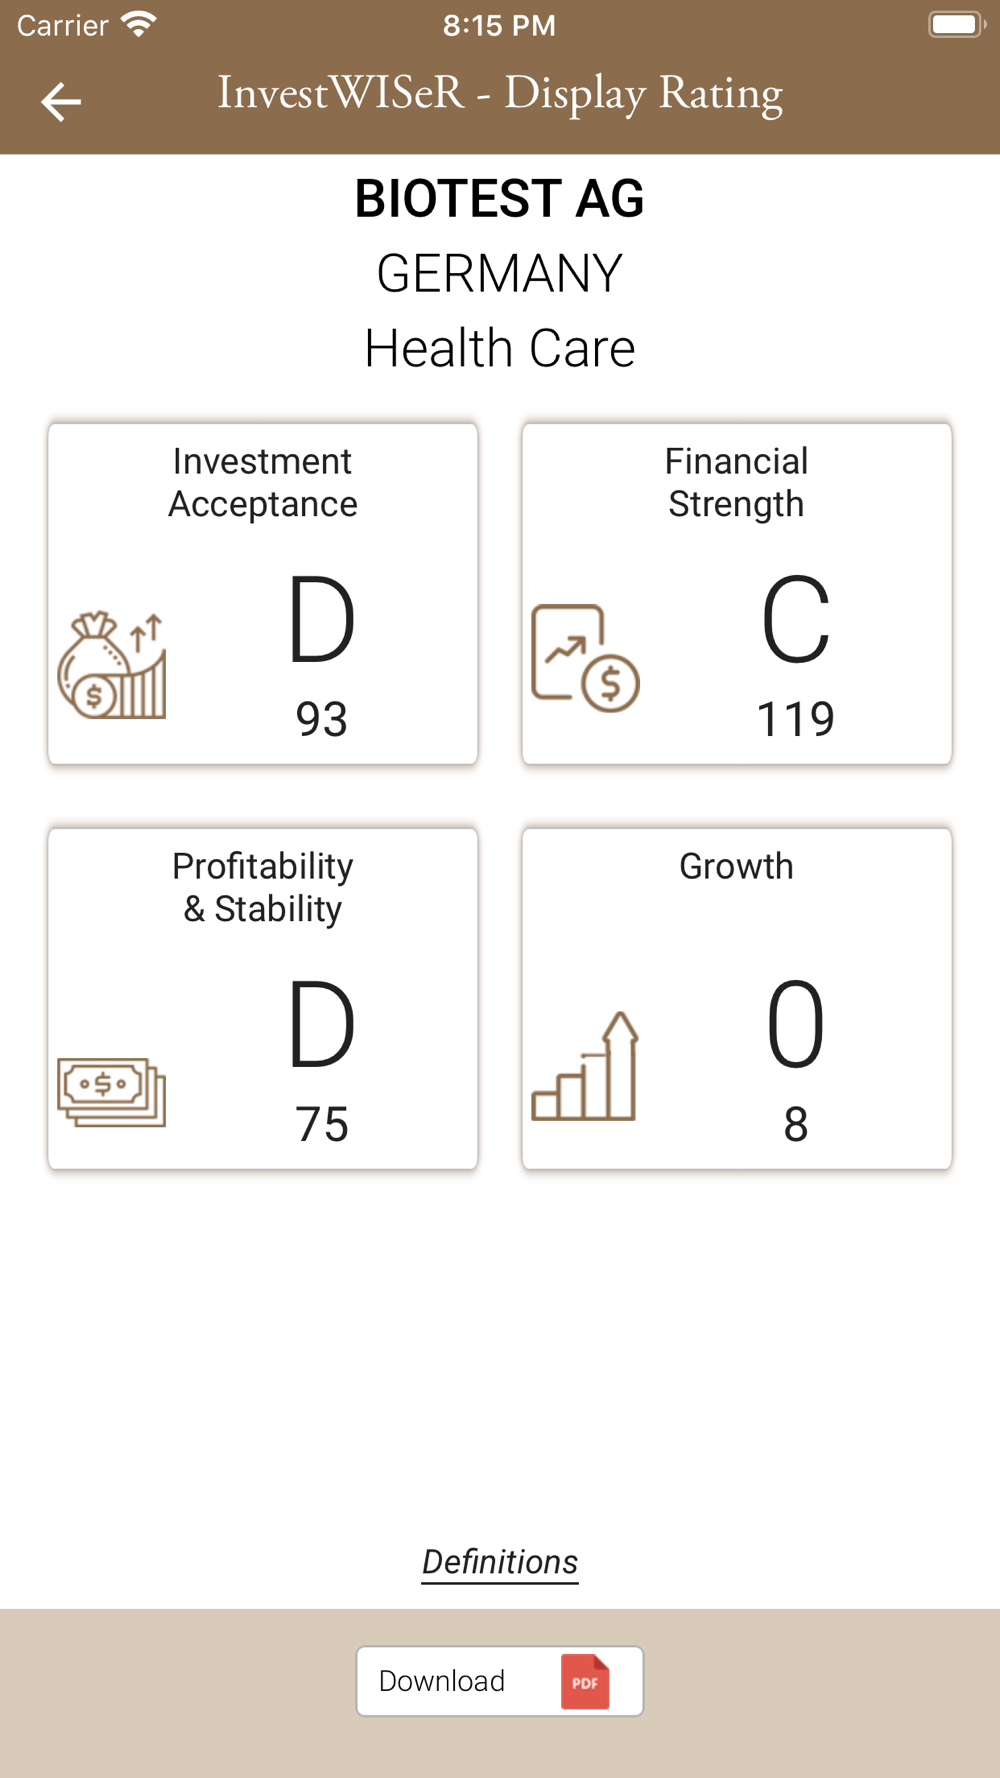This screenshot has height=1778, width=1000.
Task: Click the money bag Investment Acceptance icon
Action: point(112,665)
